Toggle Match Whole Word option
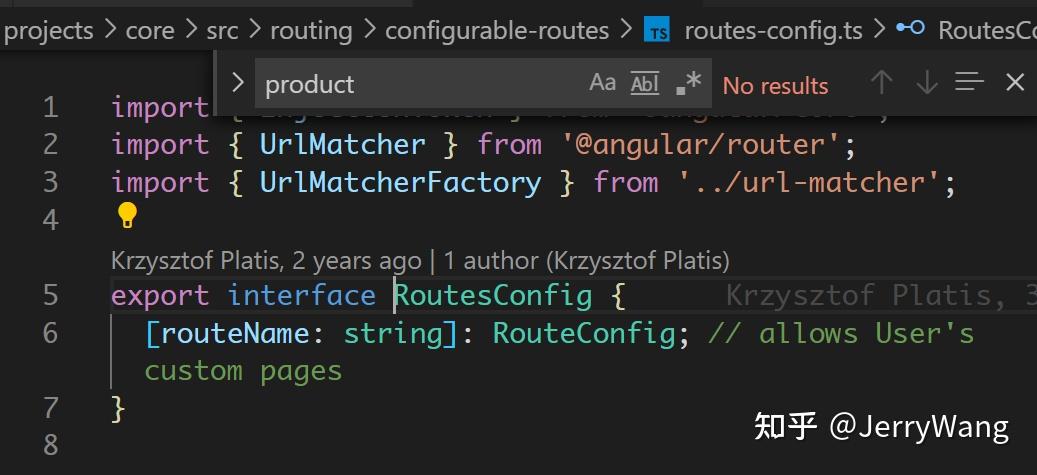 (x=645, y=83)
